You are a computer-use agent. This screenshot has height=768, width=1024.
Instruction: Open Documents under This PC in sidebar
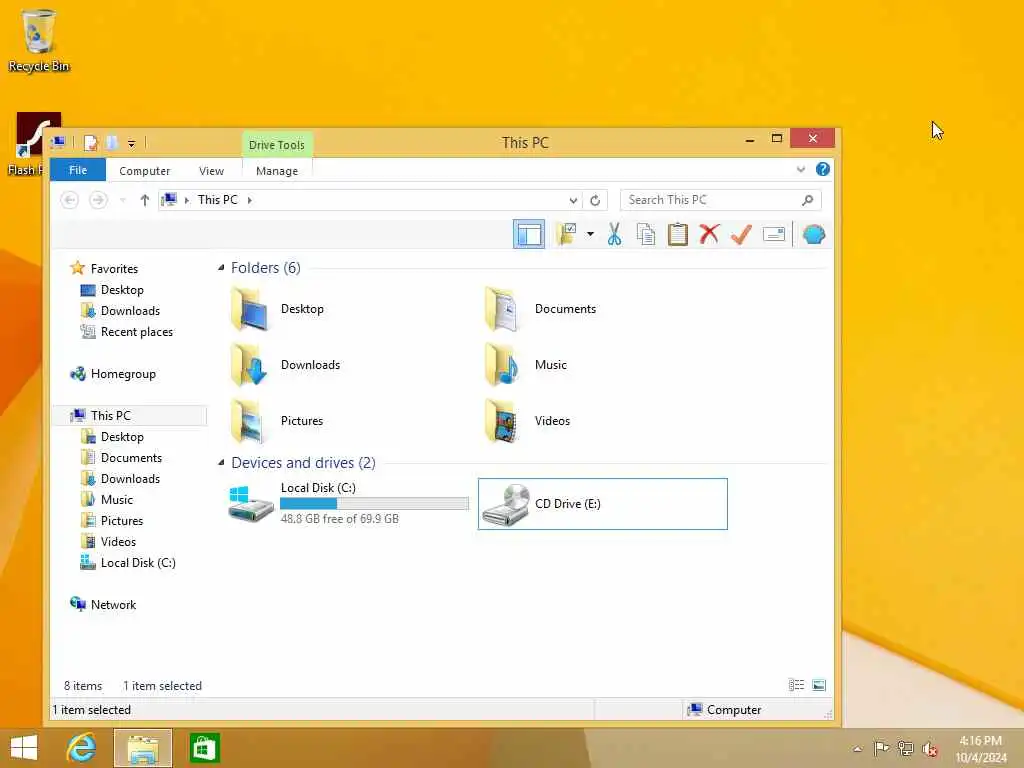coord(131,458)
